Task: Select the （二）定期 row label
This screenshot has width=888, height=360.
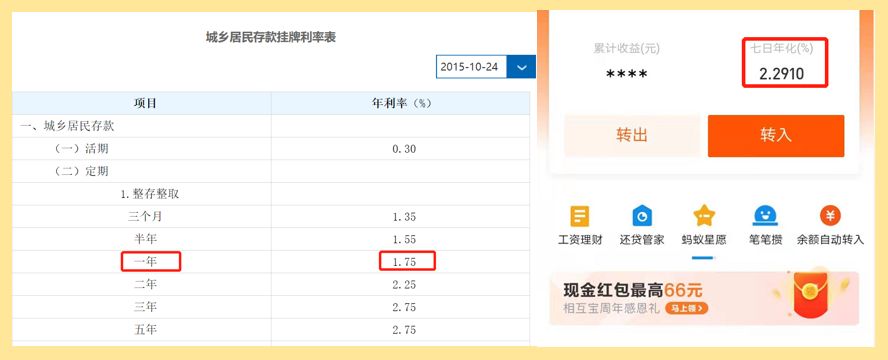Action: point(82,172)
